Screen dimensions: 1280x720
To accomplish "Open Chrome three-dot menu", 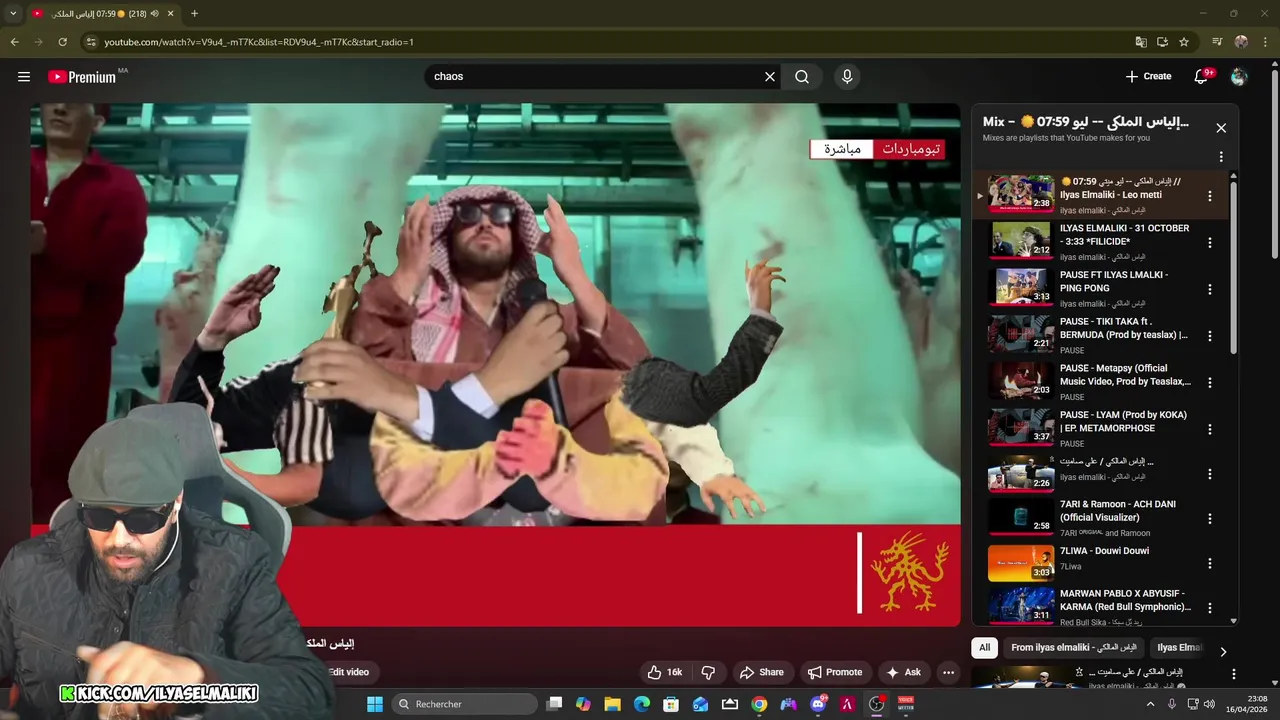I will point(1265,42).
